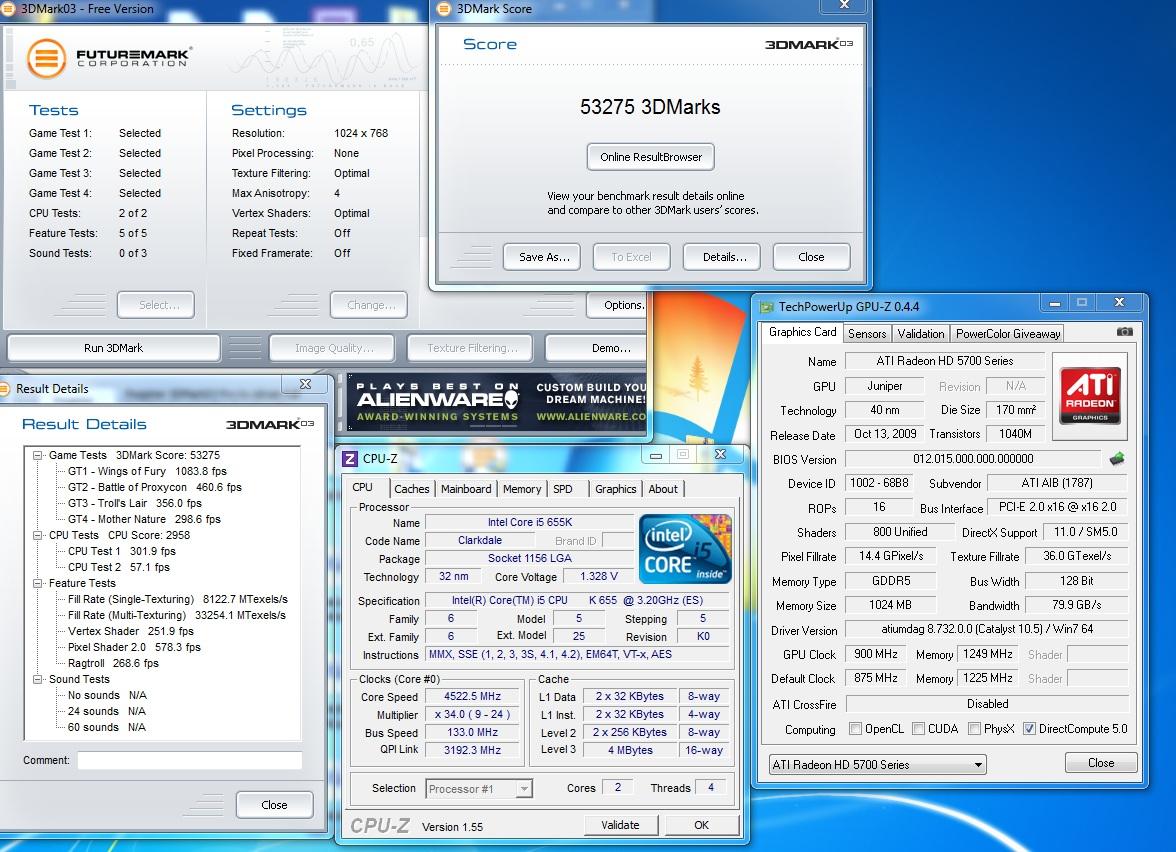Open Details in 3DMark Score window

(724, 256)
